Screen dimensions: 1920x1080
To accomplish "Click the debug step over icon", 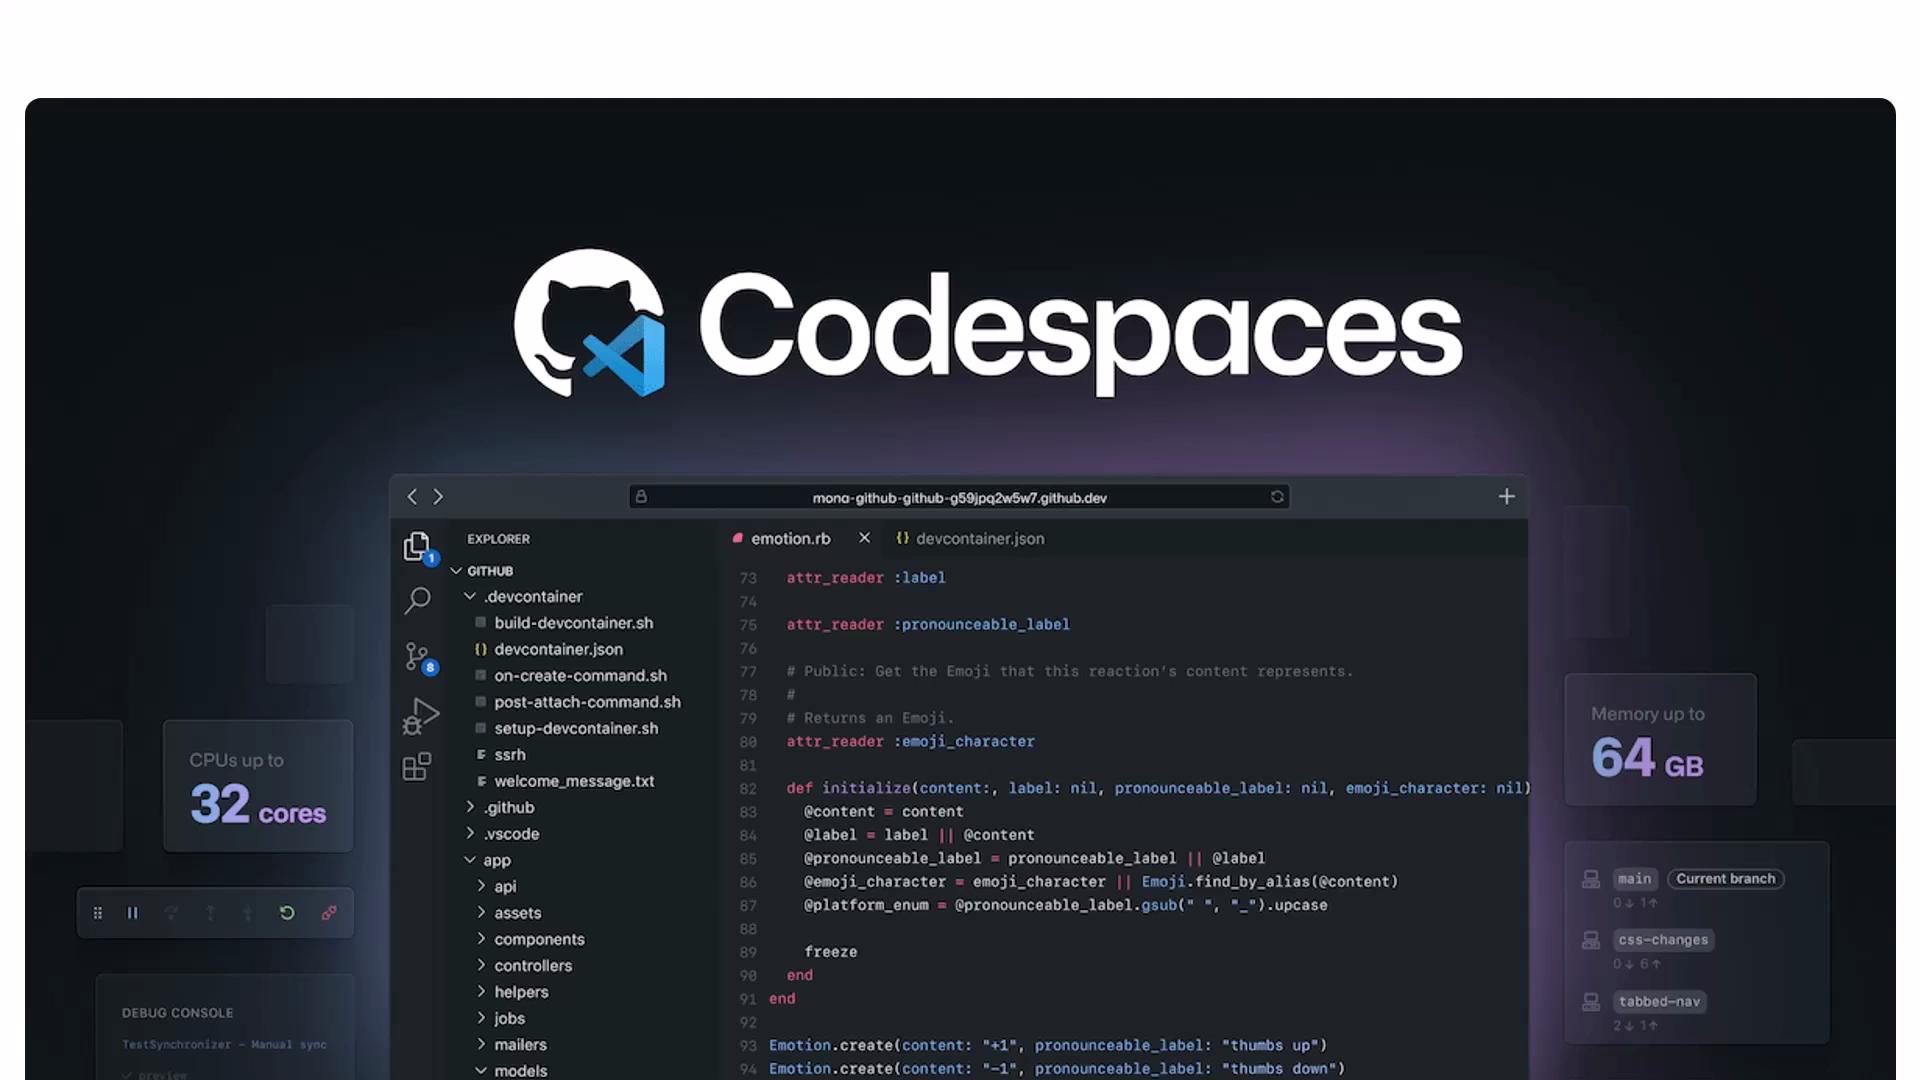I will (x=172, y=913).
